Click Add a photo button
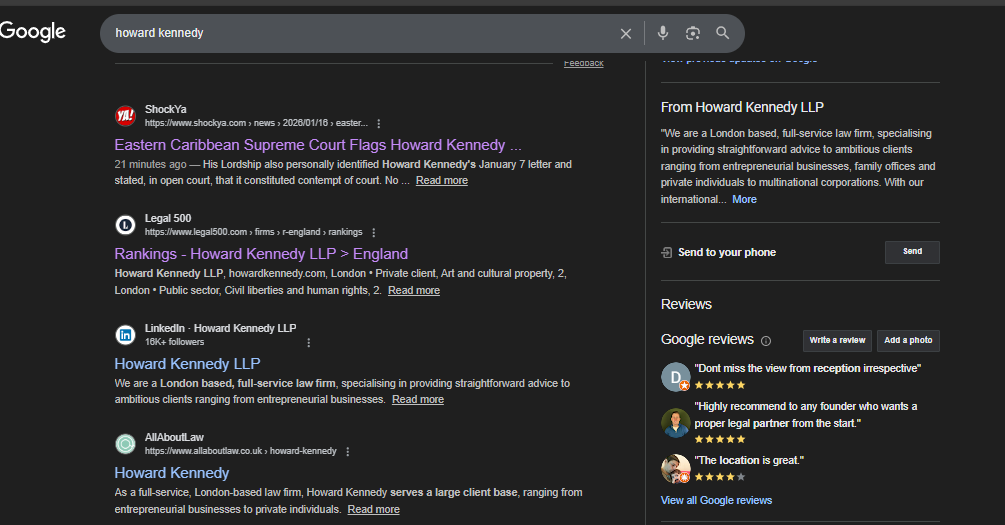This screenshot has height=525, width=1005. [x=908, y=341]
